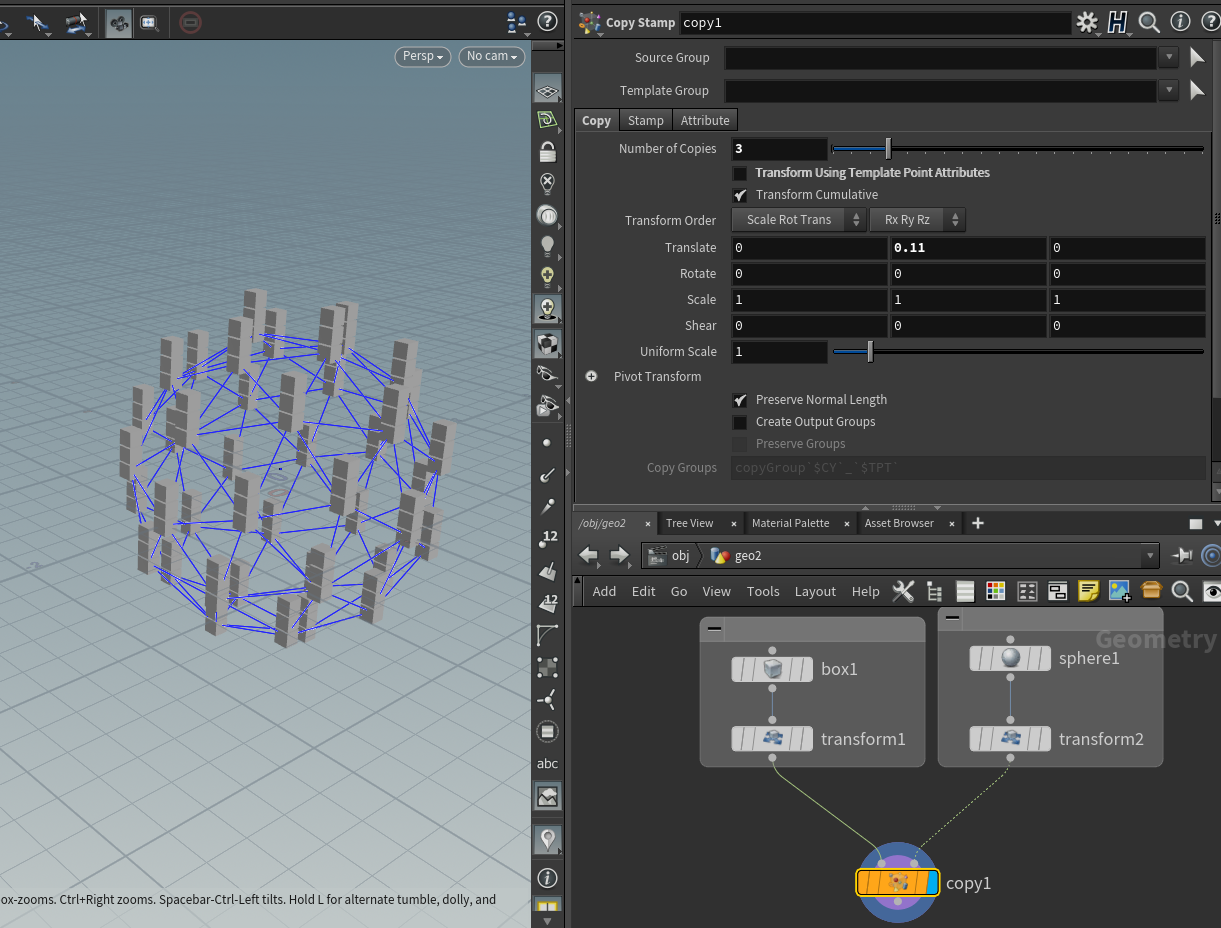
Task: Open the Layout menu in network editor
Action: point(814,591)
